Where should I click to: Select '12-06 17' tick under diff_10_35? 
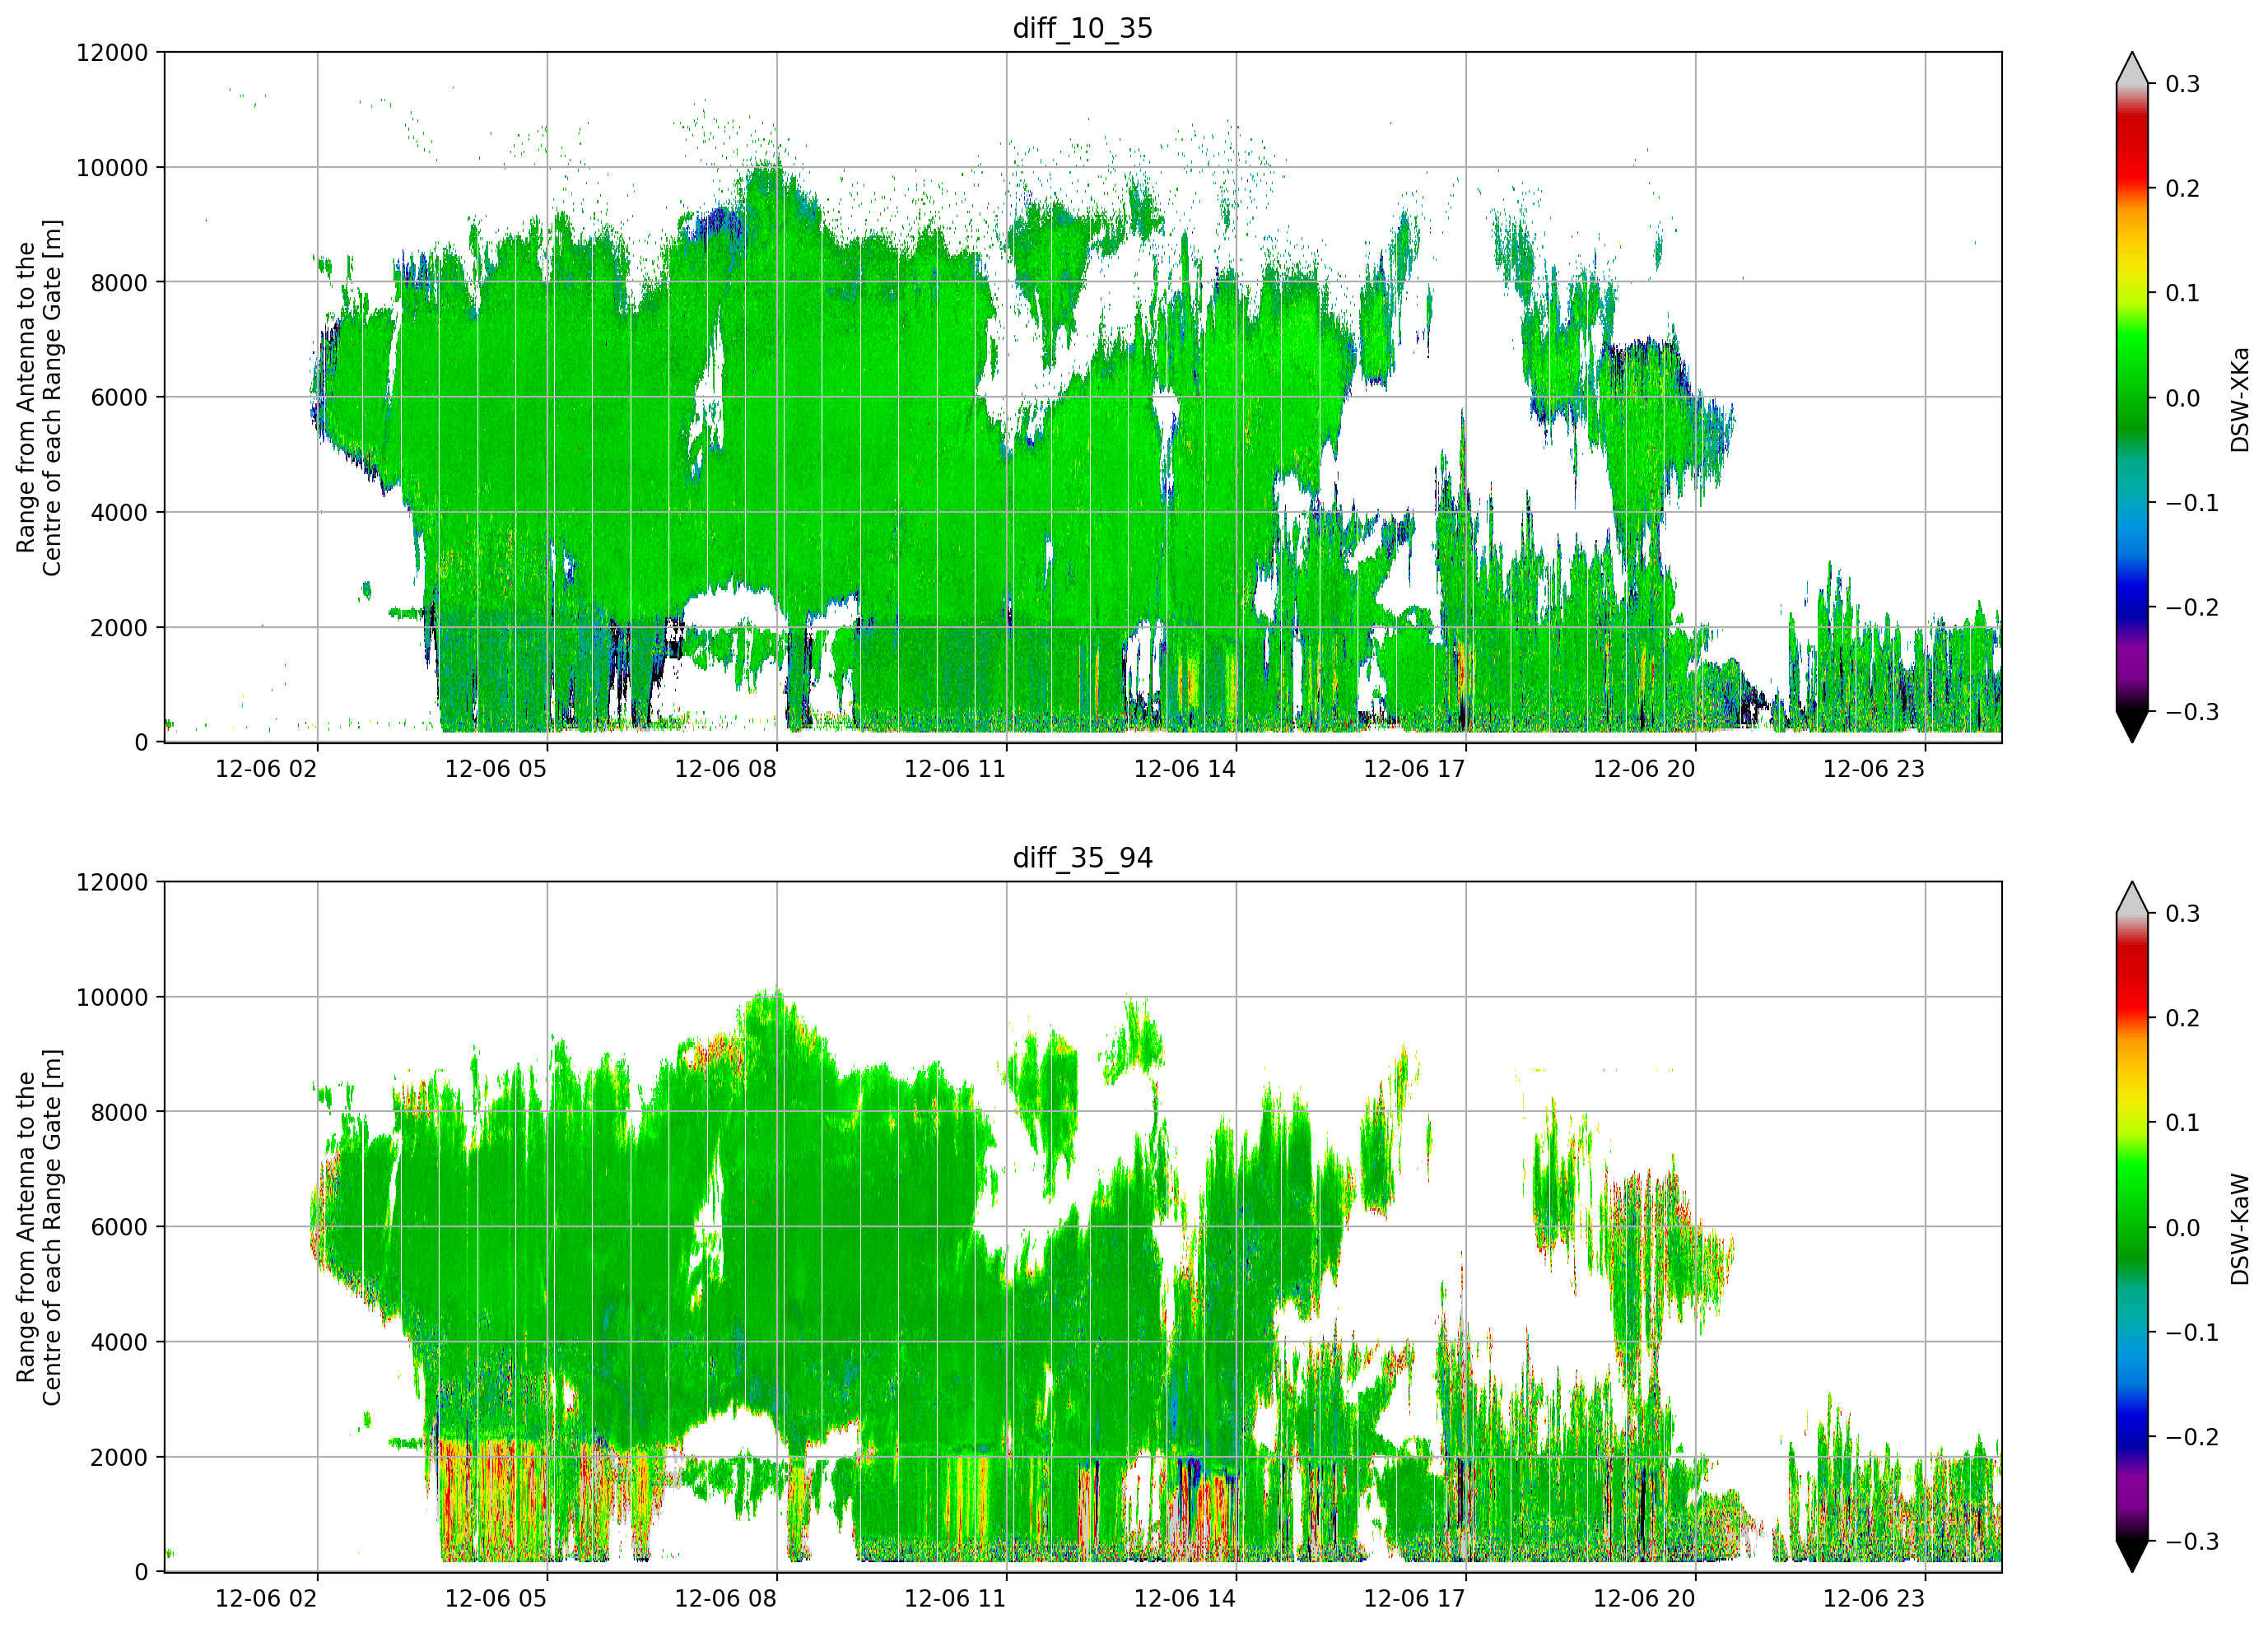click(1415, 769)
